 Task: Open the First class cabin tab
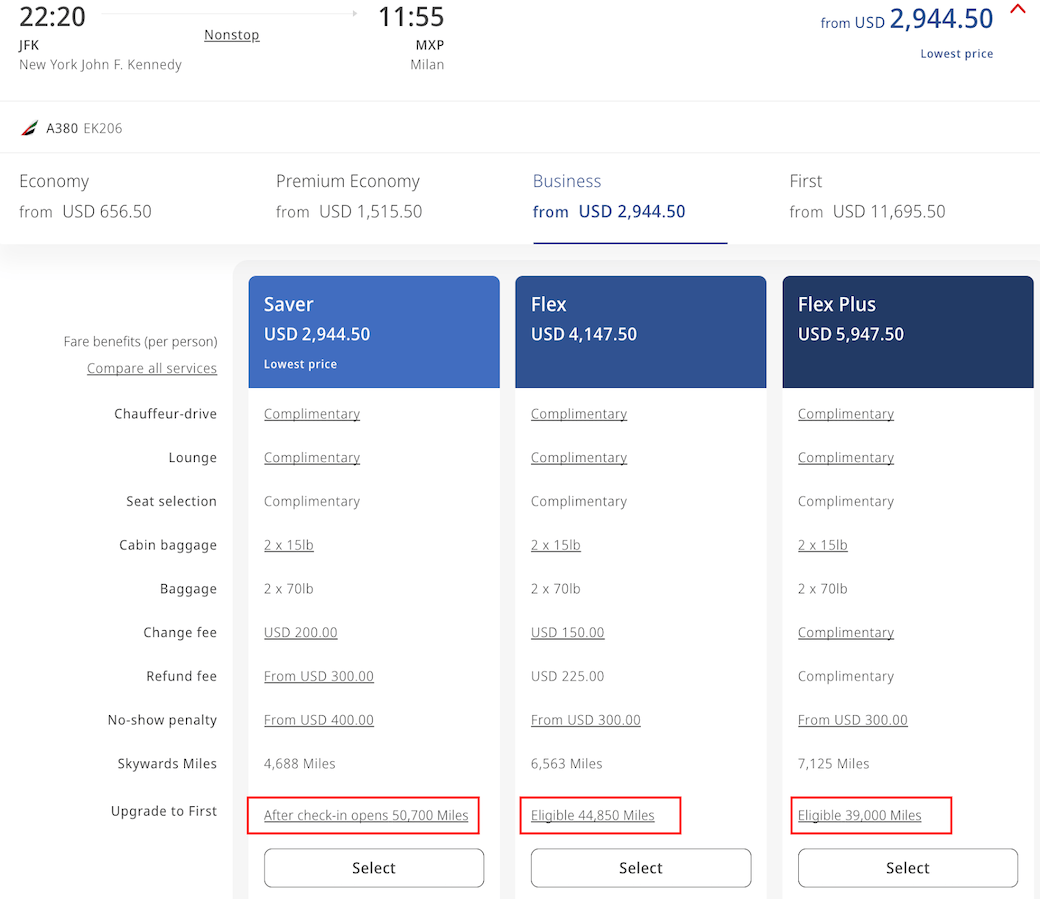(866, 196)
